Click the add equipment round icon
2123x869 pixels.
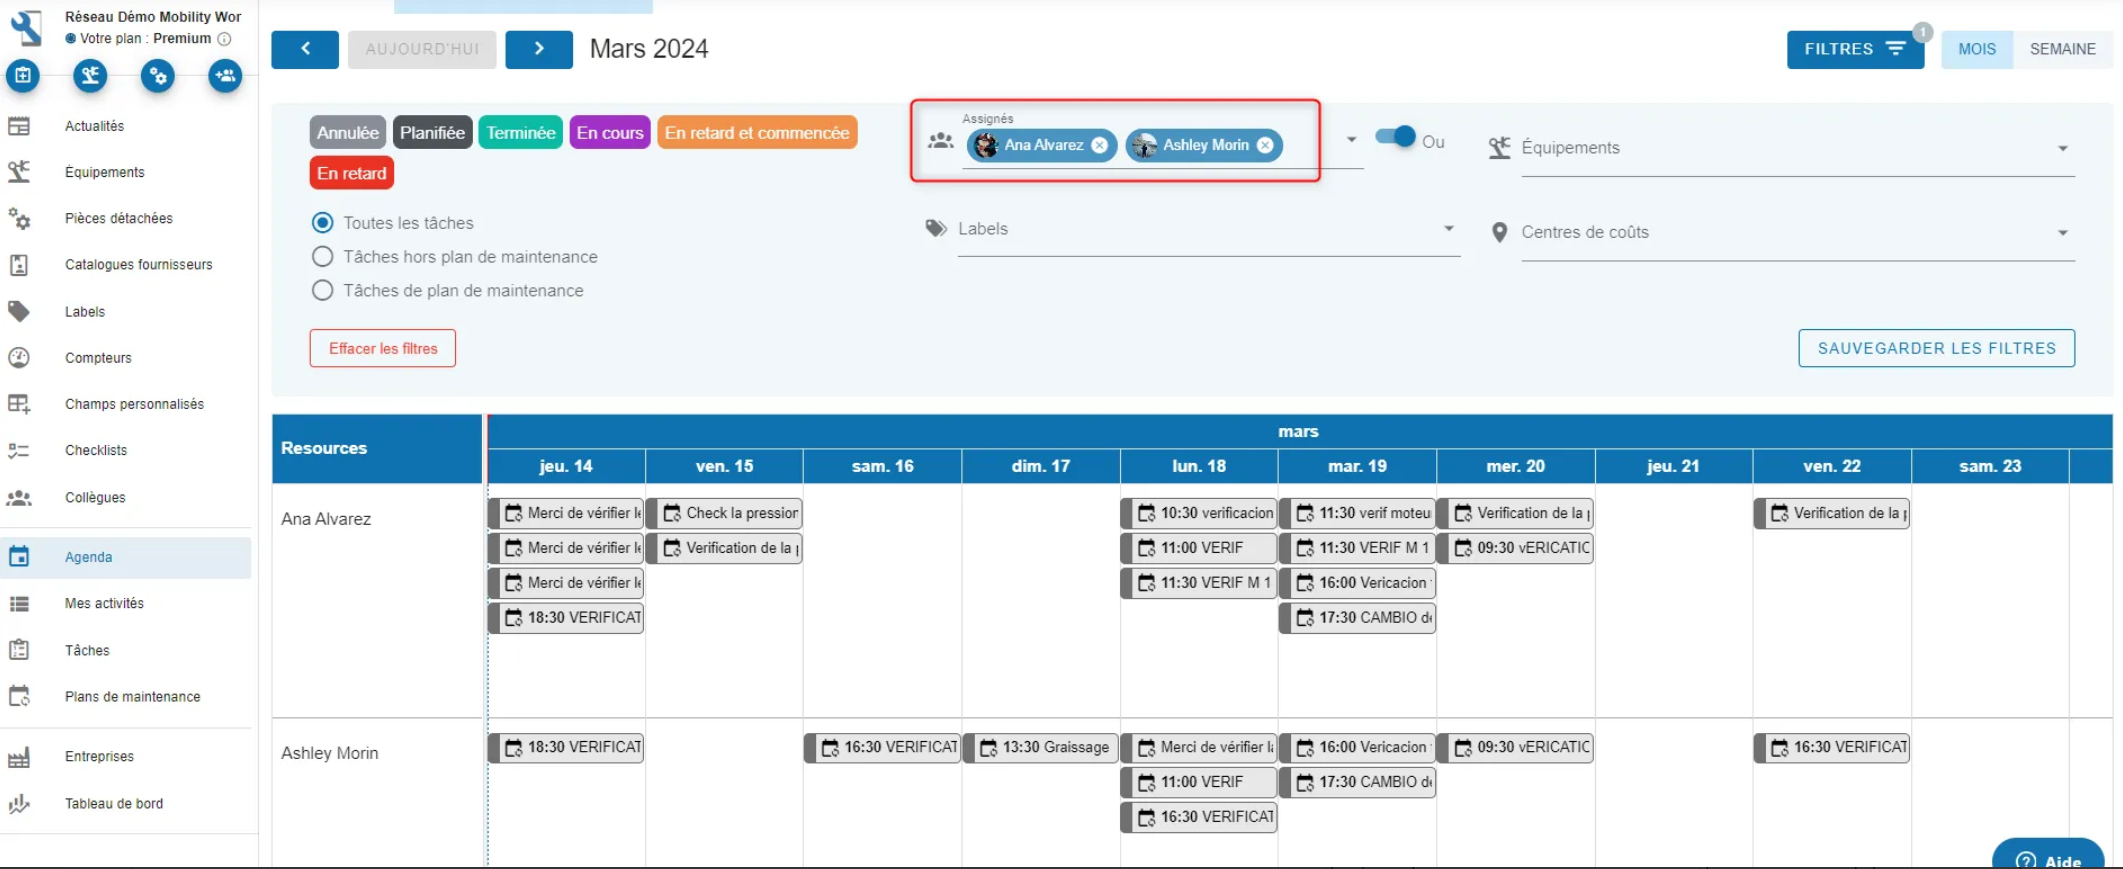point(90,75)
